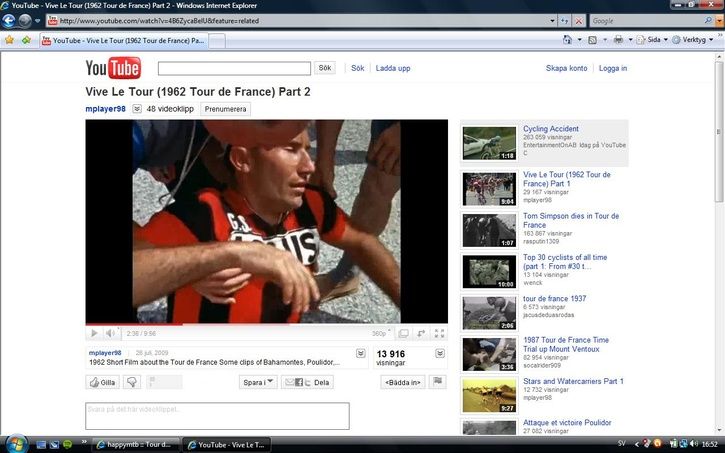Screen dimensions: 725x453
Task: Change video quality from 360p
Action: [381, 333]
